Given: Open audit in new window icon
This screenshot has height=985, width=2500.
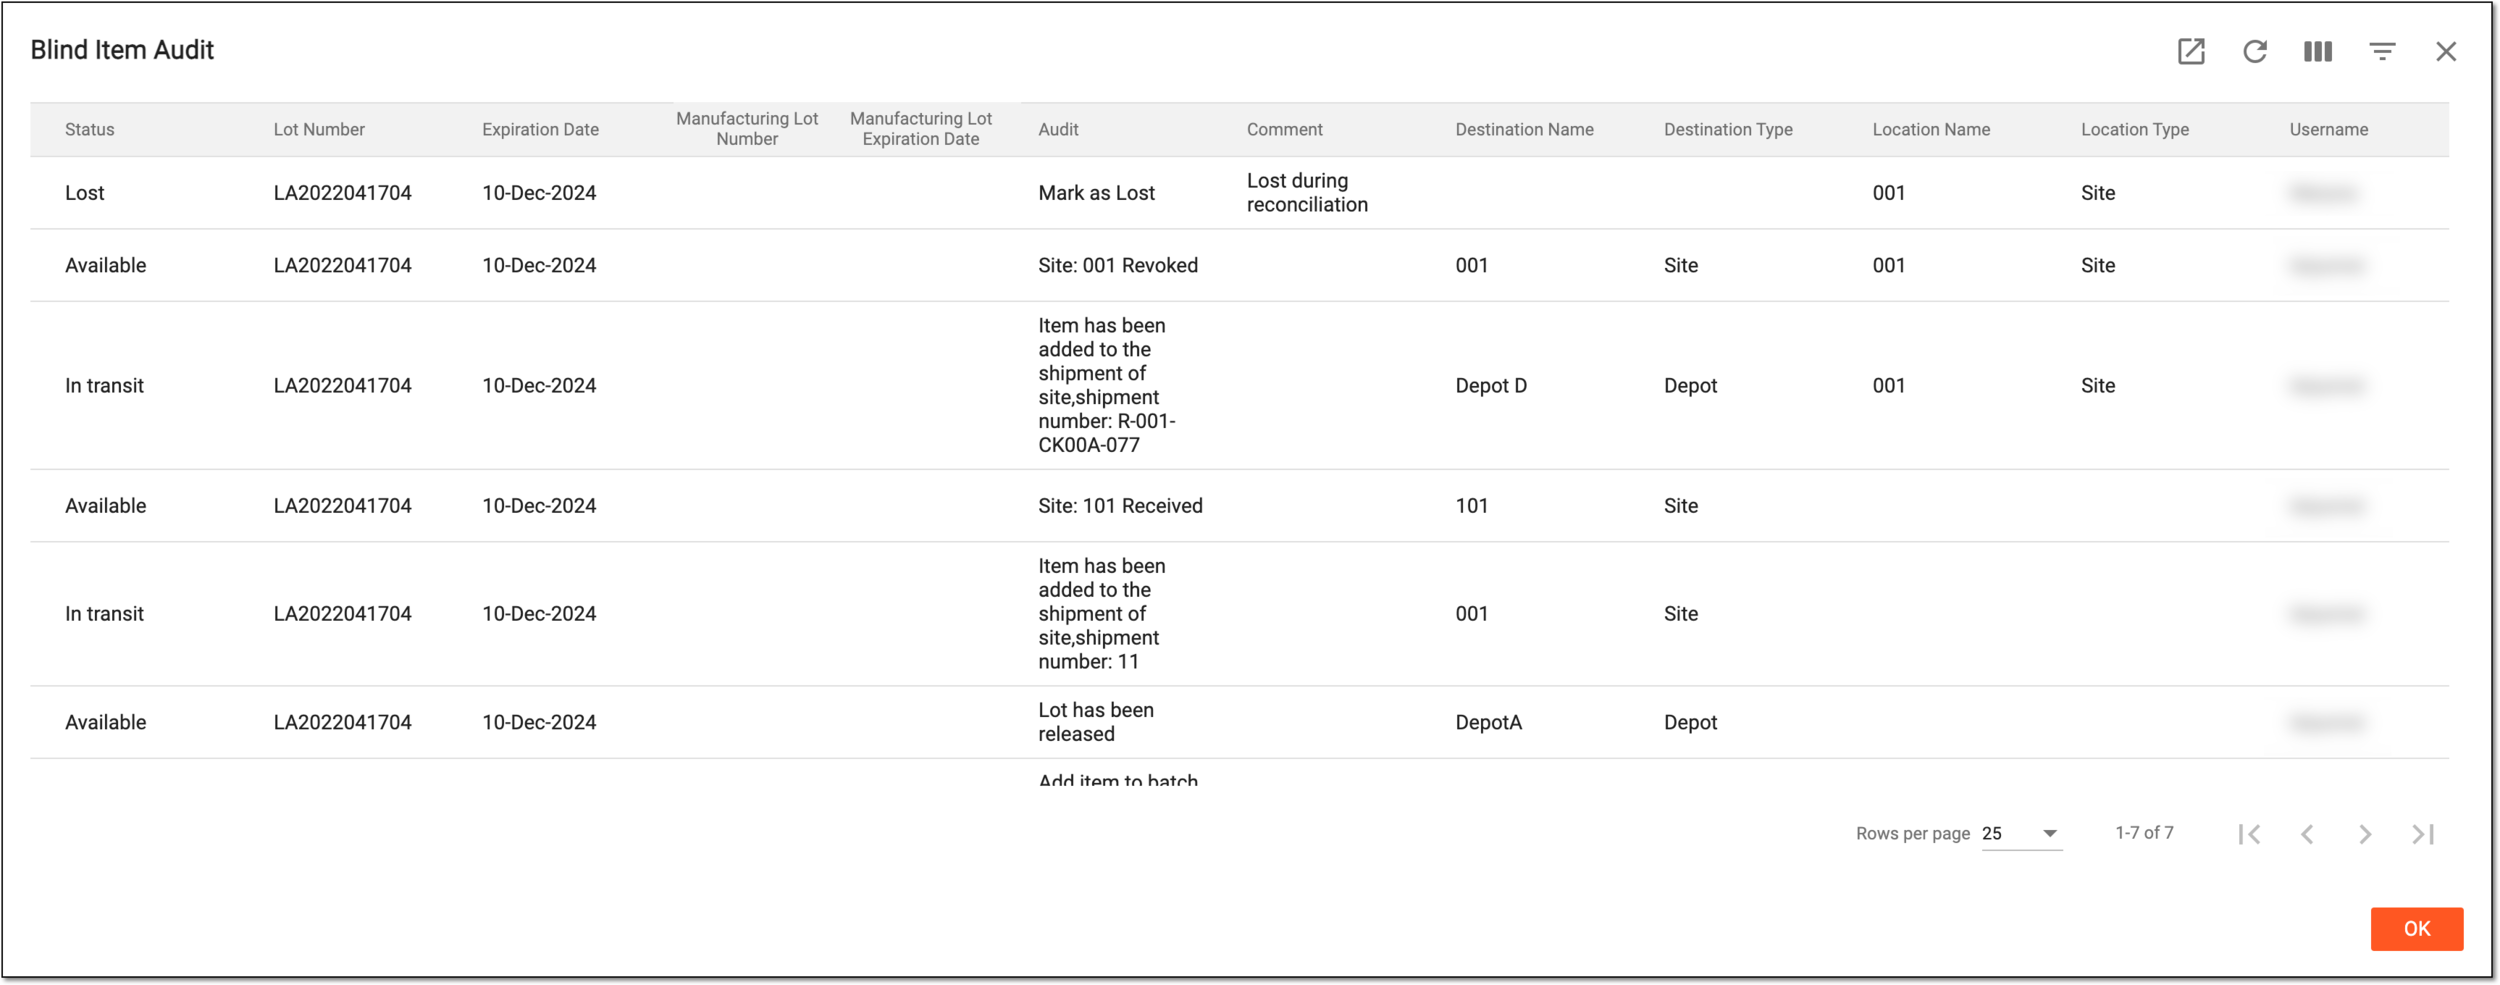Looking at the screenshot, I should point(2191,51).
